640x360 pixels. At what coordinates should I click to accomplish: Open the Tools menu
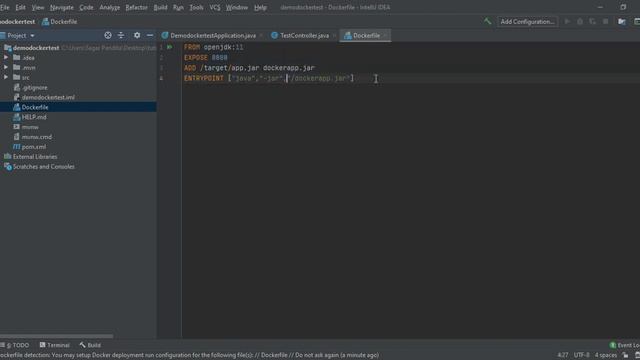pos(196,7)
